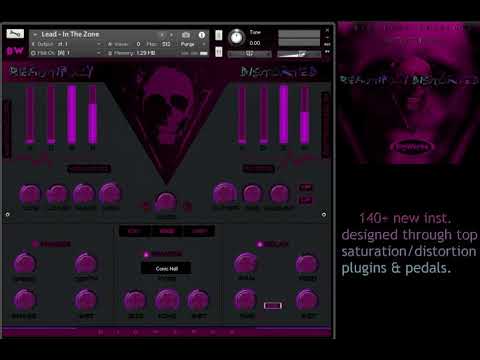Click the center knob below the skull triangle

coord(166,202)
